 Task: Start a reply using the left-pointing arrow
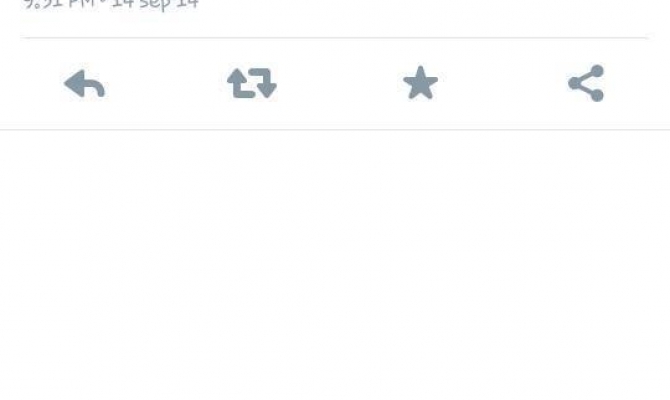click(84, 84)
